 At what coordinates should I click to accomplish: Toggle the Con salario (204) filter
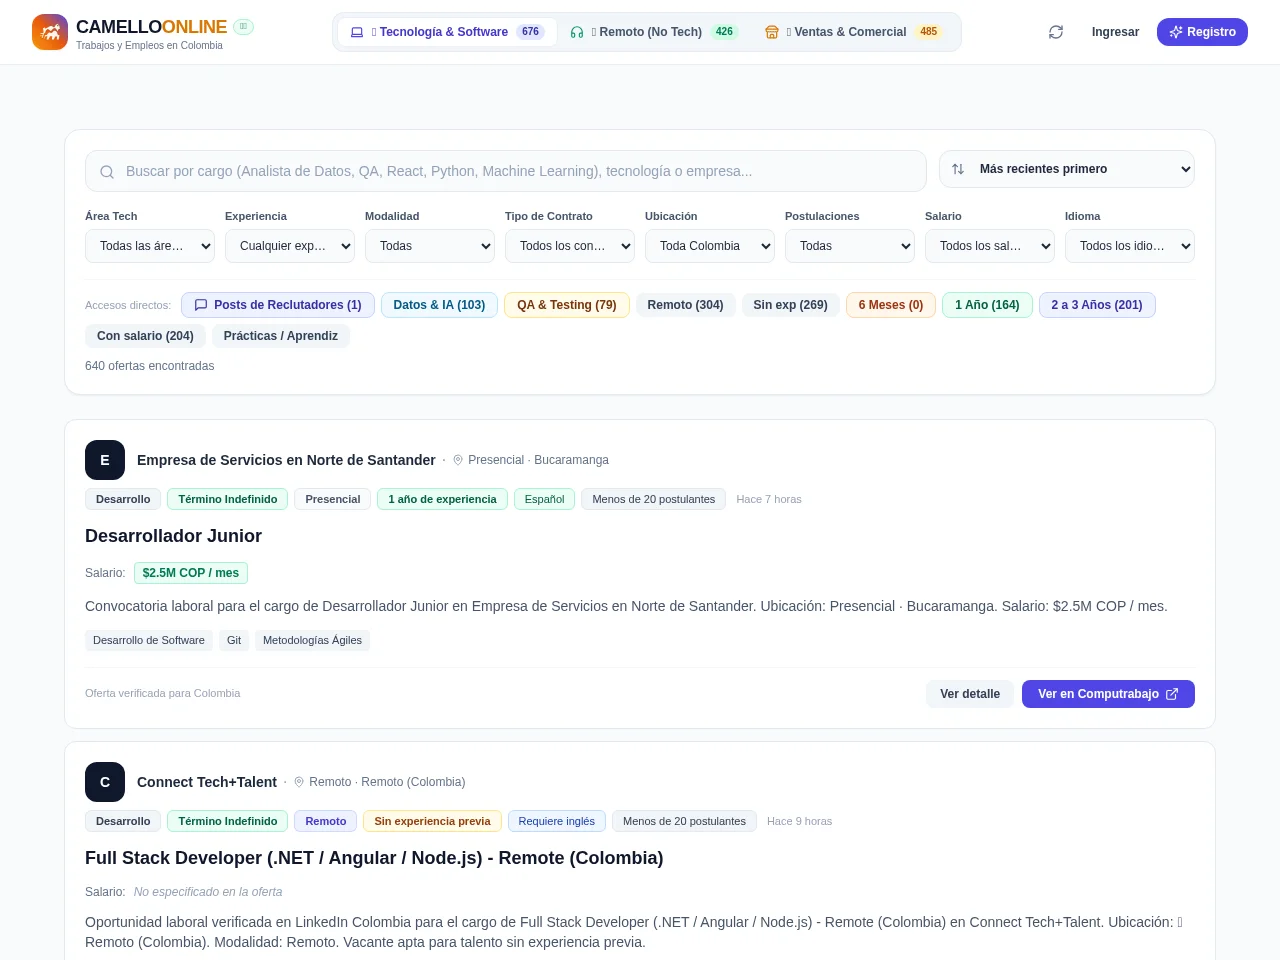(x=145, y=336)
